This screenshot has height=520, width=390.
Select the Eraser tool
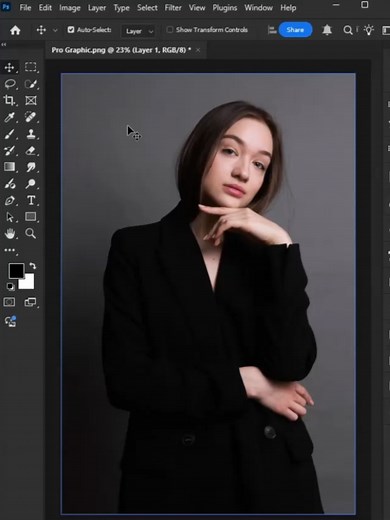[31, 150]
